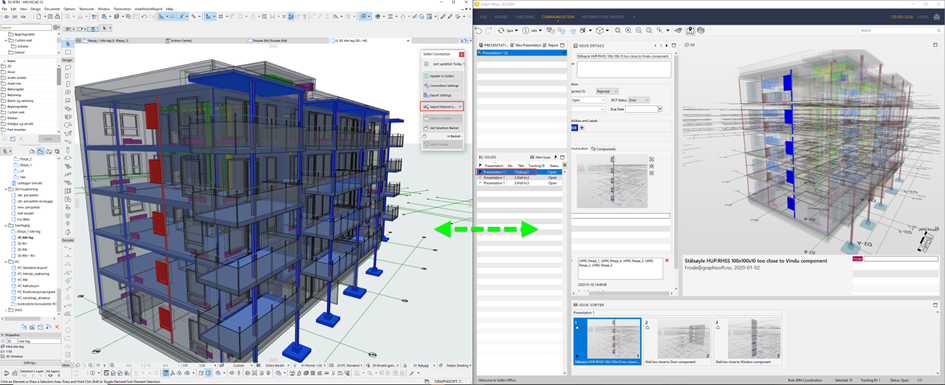Open the Teamwork menu in ARCHICAD
Image resolution: width=945 pixels, height=385 pixels.
tap(86, 9)
